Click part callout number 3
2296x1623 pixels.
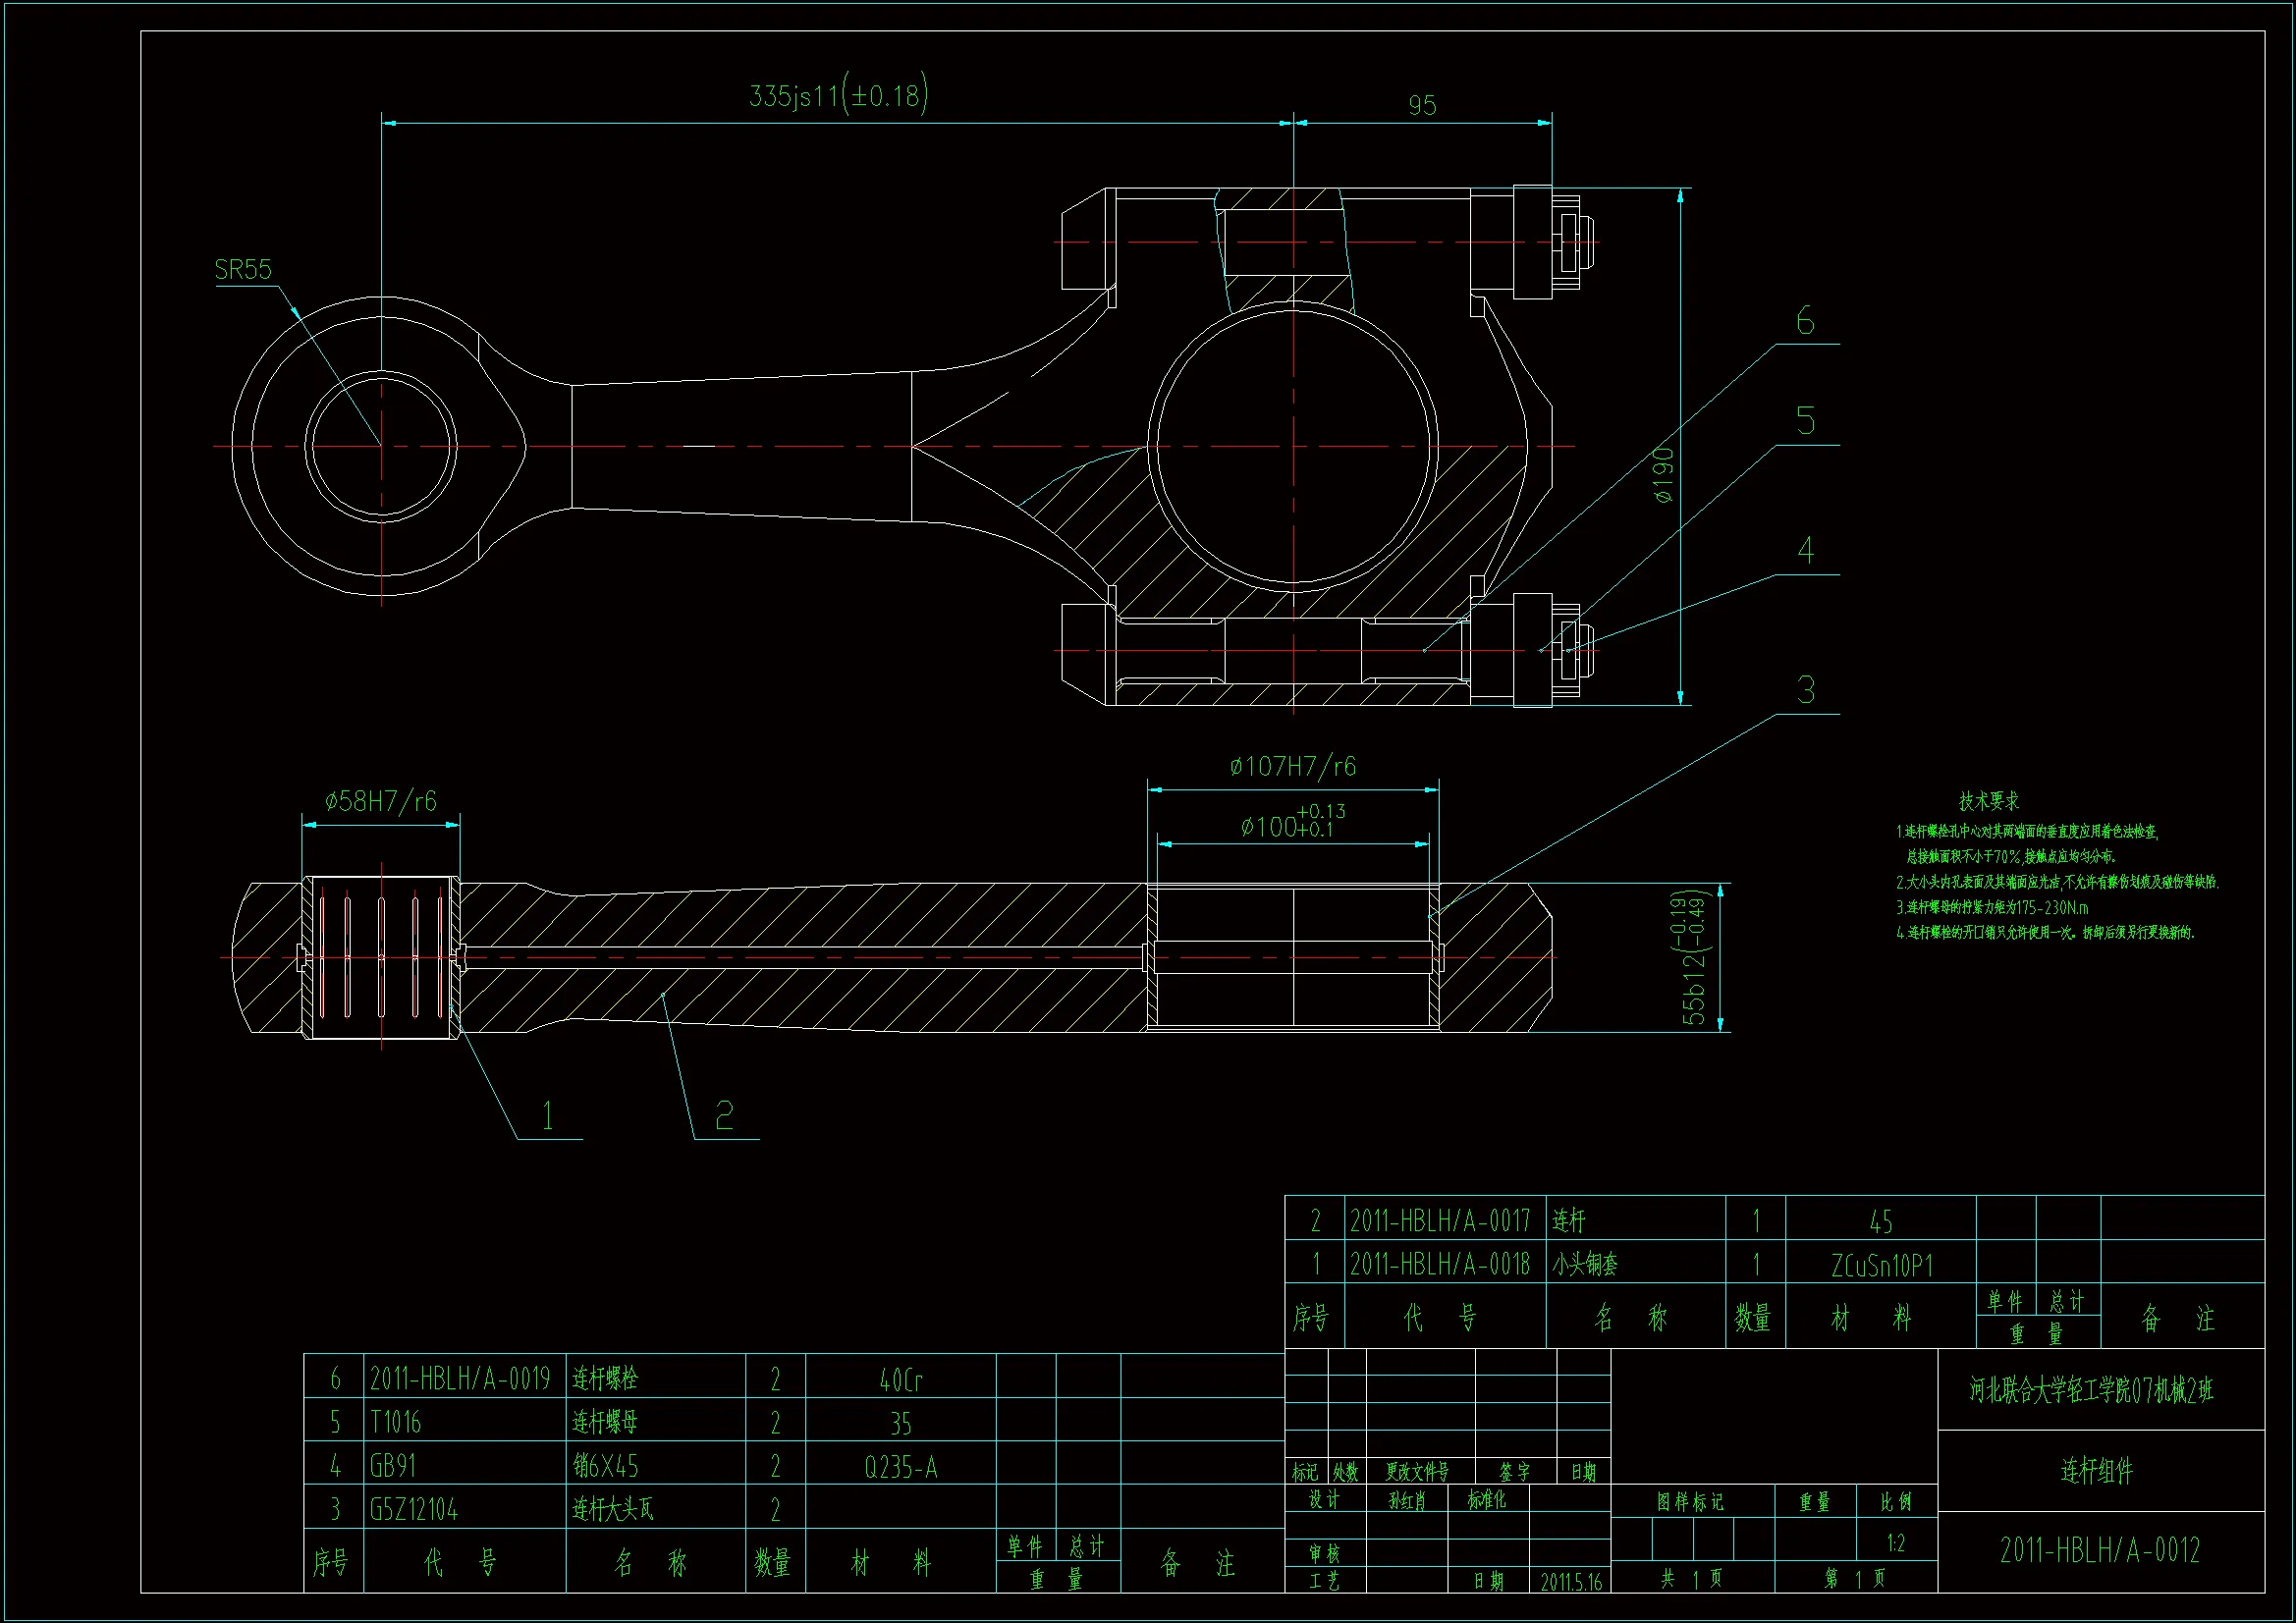coord(1805,690)
